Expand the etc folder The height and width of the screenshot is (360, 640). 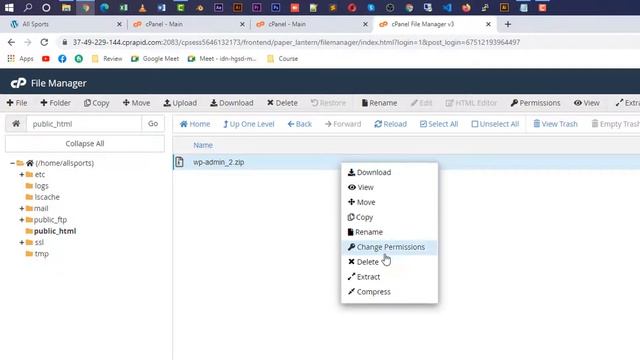click(22, 174)
